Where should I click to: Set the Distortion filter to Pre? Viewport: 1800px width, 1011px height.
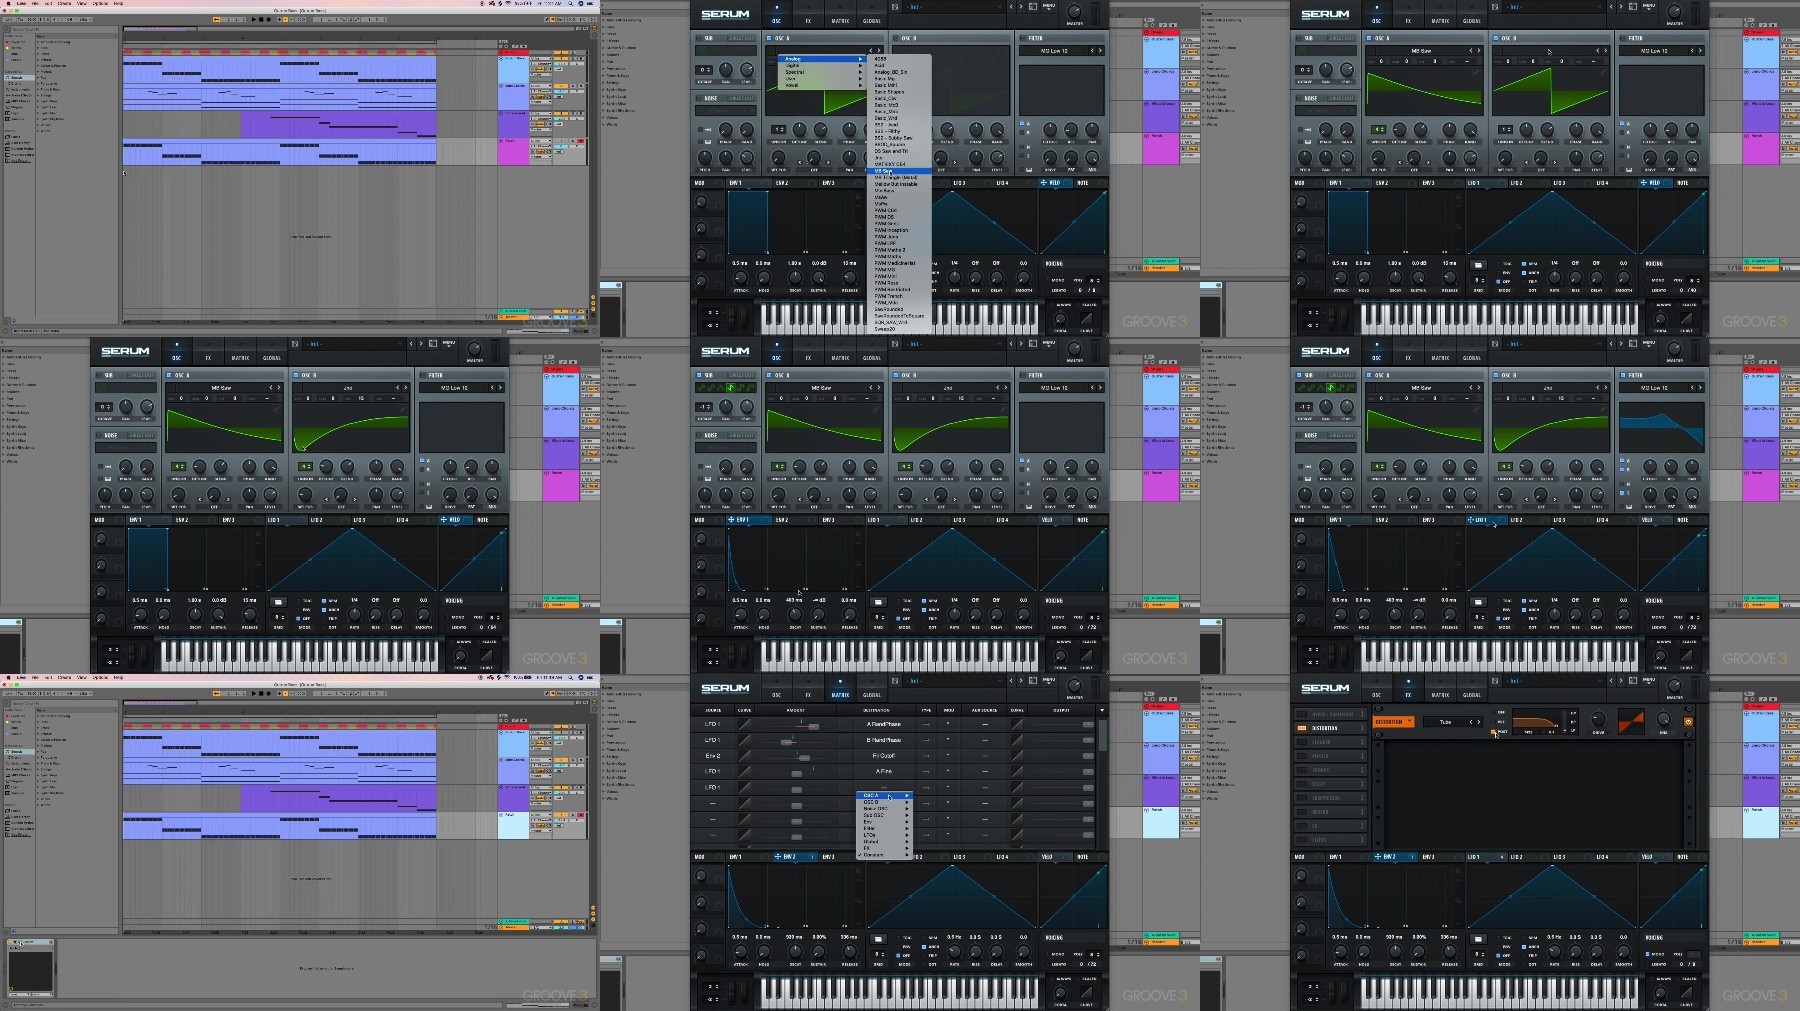point(1494,722)
